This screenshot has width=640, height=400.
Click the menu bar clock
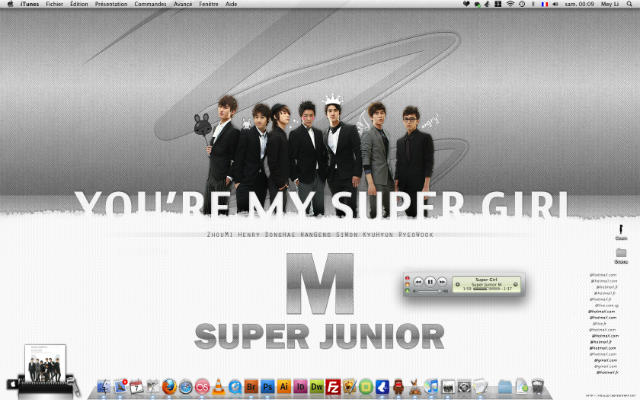click(579, 4)
